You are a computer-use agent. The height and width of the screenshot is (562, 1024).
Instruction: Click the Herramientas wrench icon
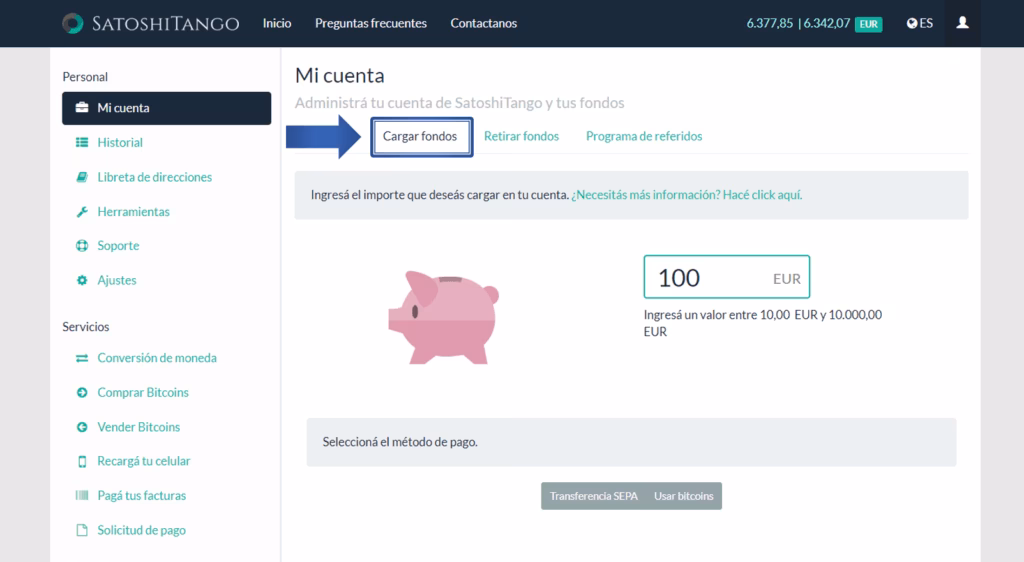pyautogui.click(x=82, y=212)
